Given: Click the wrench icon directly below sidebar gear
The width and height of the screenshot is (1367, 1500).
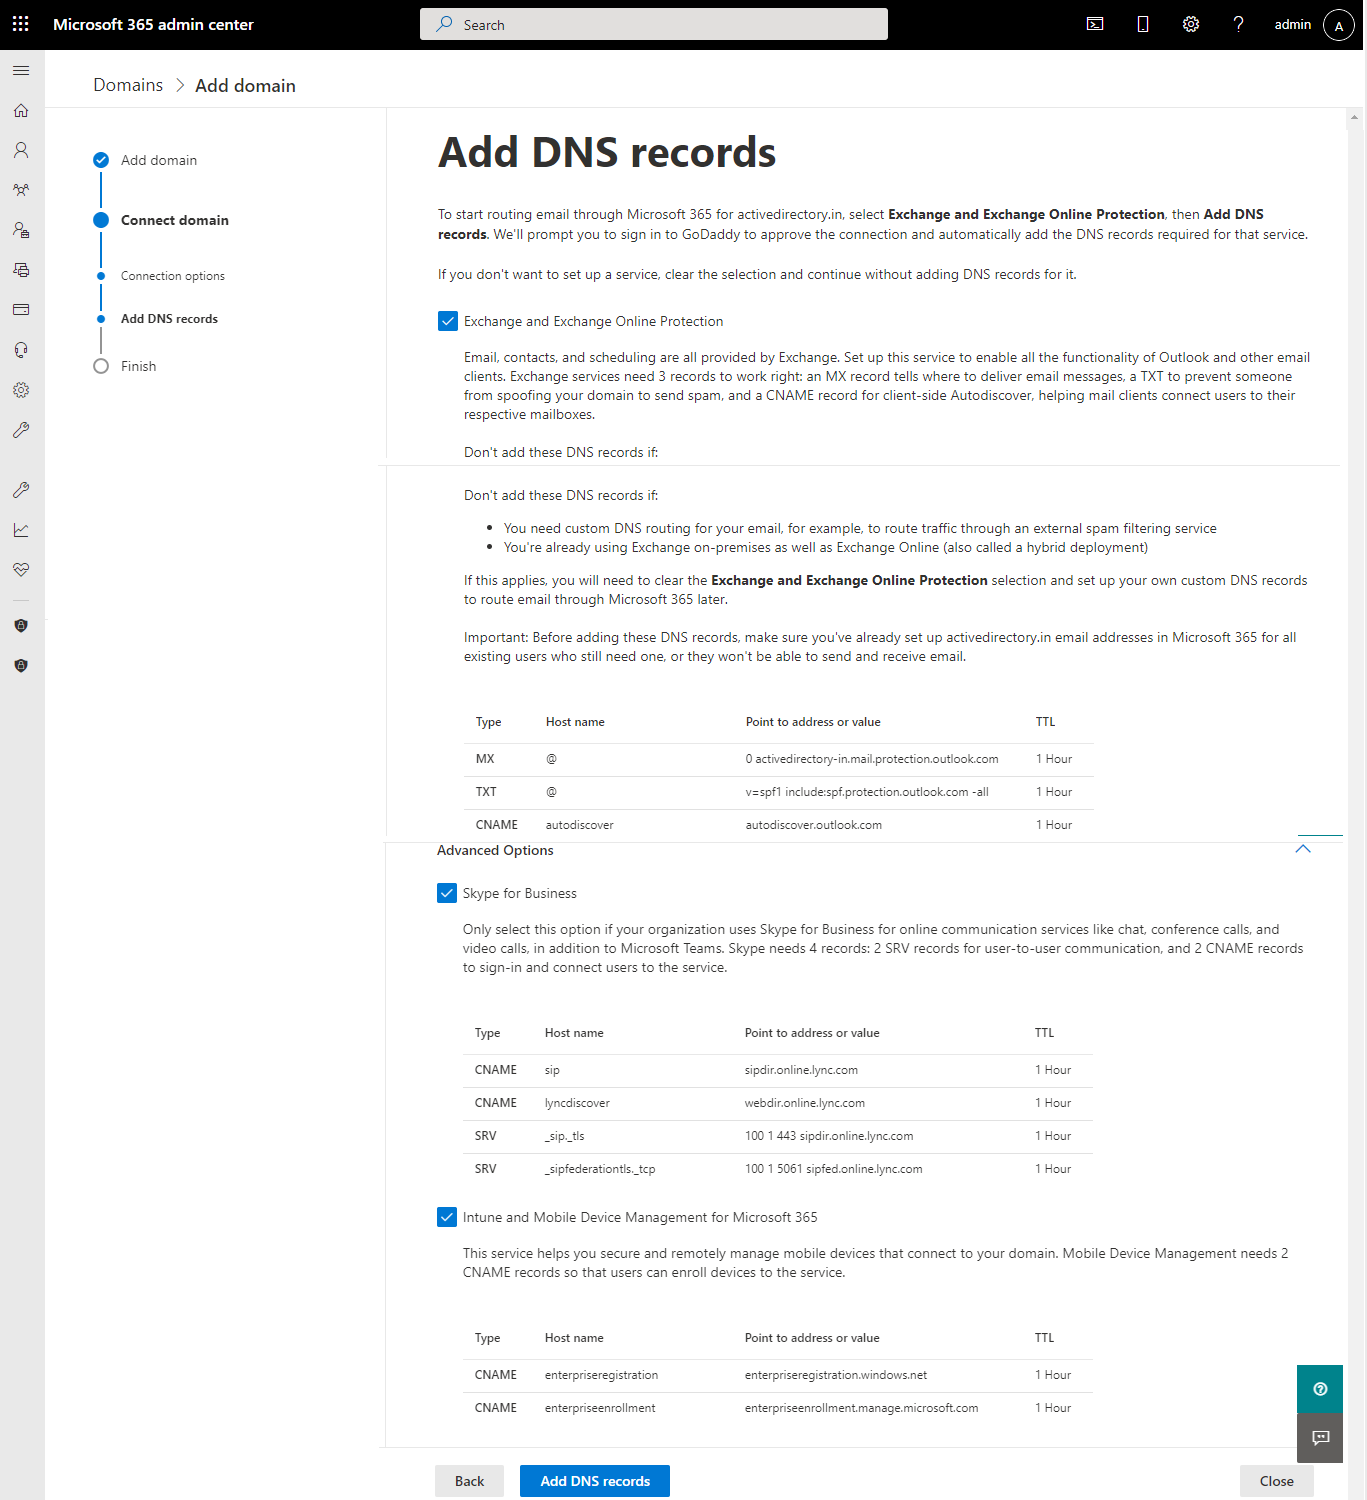Looking at the screenshot, I should [x=21, y=430].
